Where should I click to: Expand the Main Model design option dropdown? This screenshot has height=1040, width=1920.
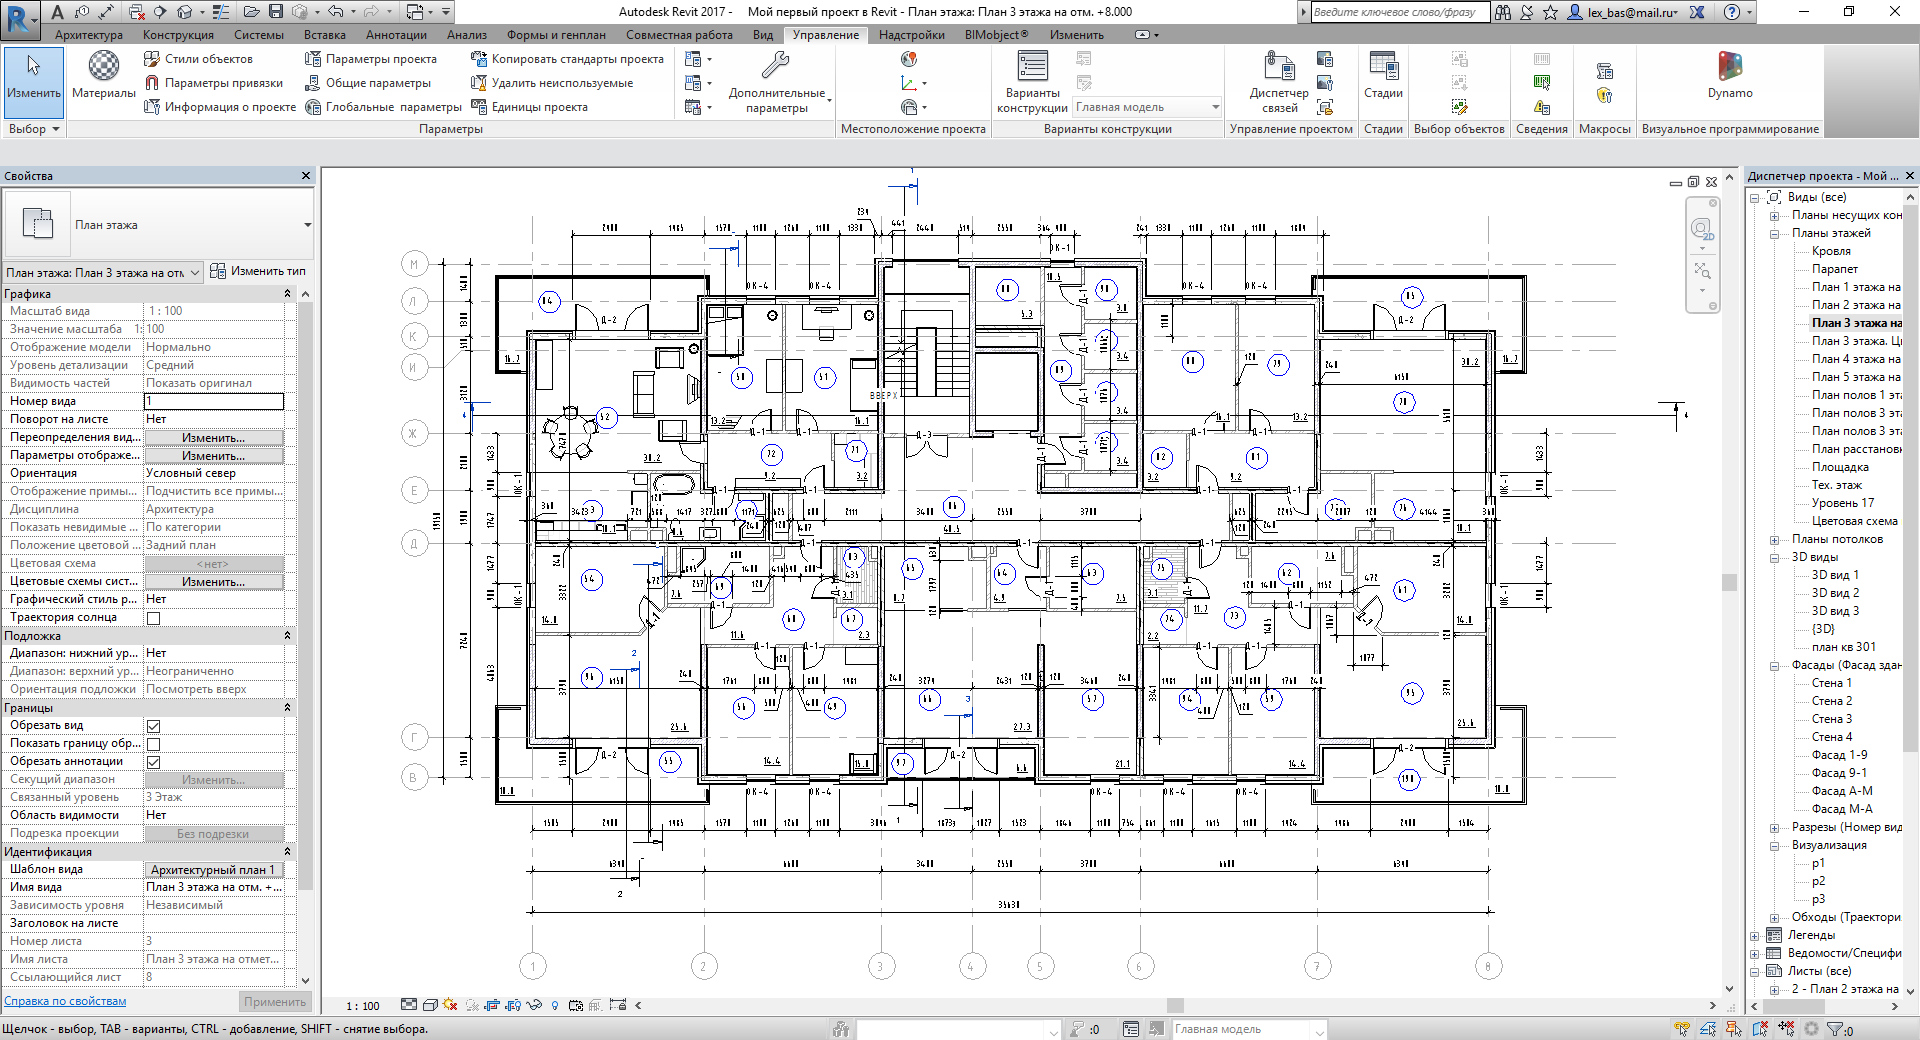point(1215,108)
